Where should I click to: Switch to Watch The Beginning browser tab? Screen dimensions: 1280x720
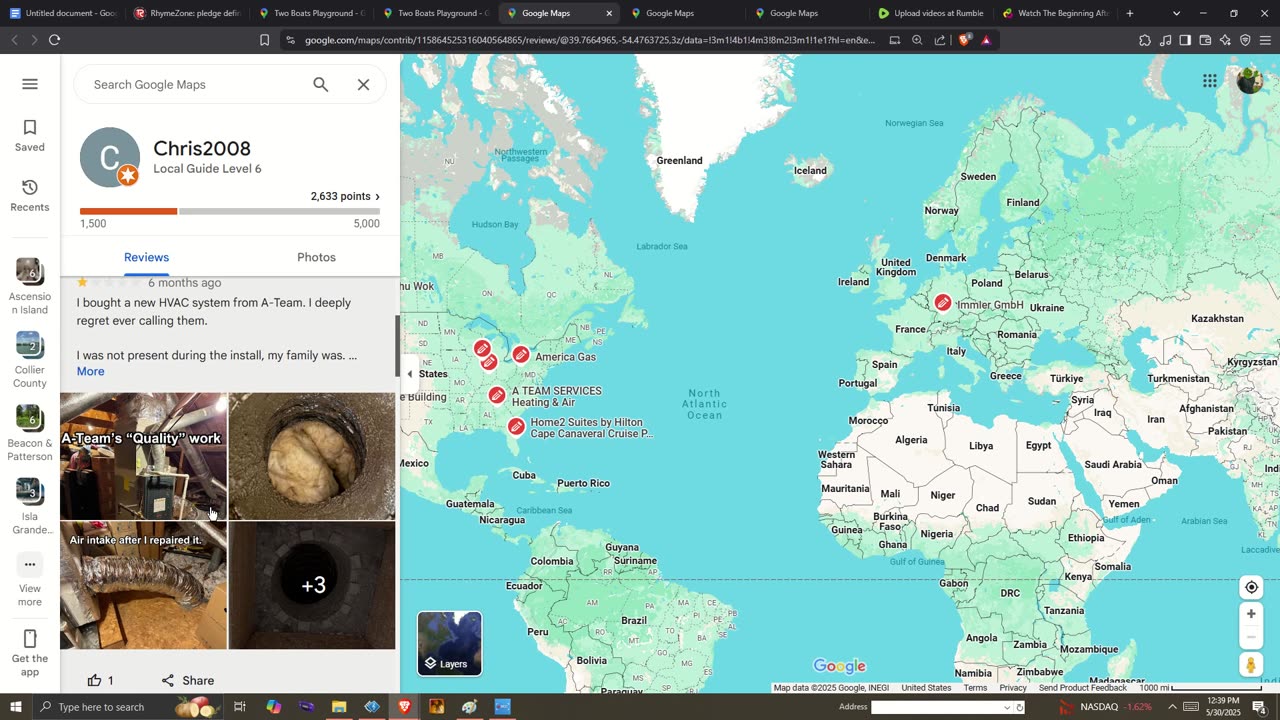pos(1054,13)
